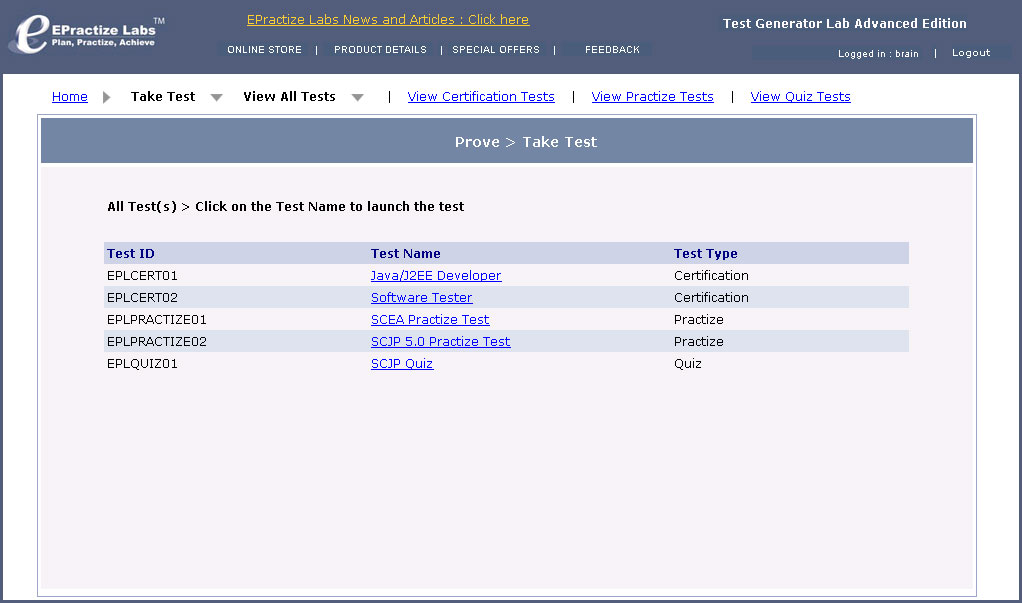Launch the Software Tester test

(422, 298)
